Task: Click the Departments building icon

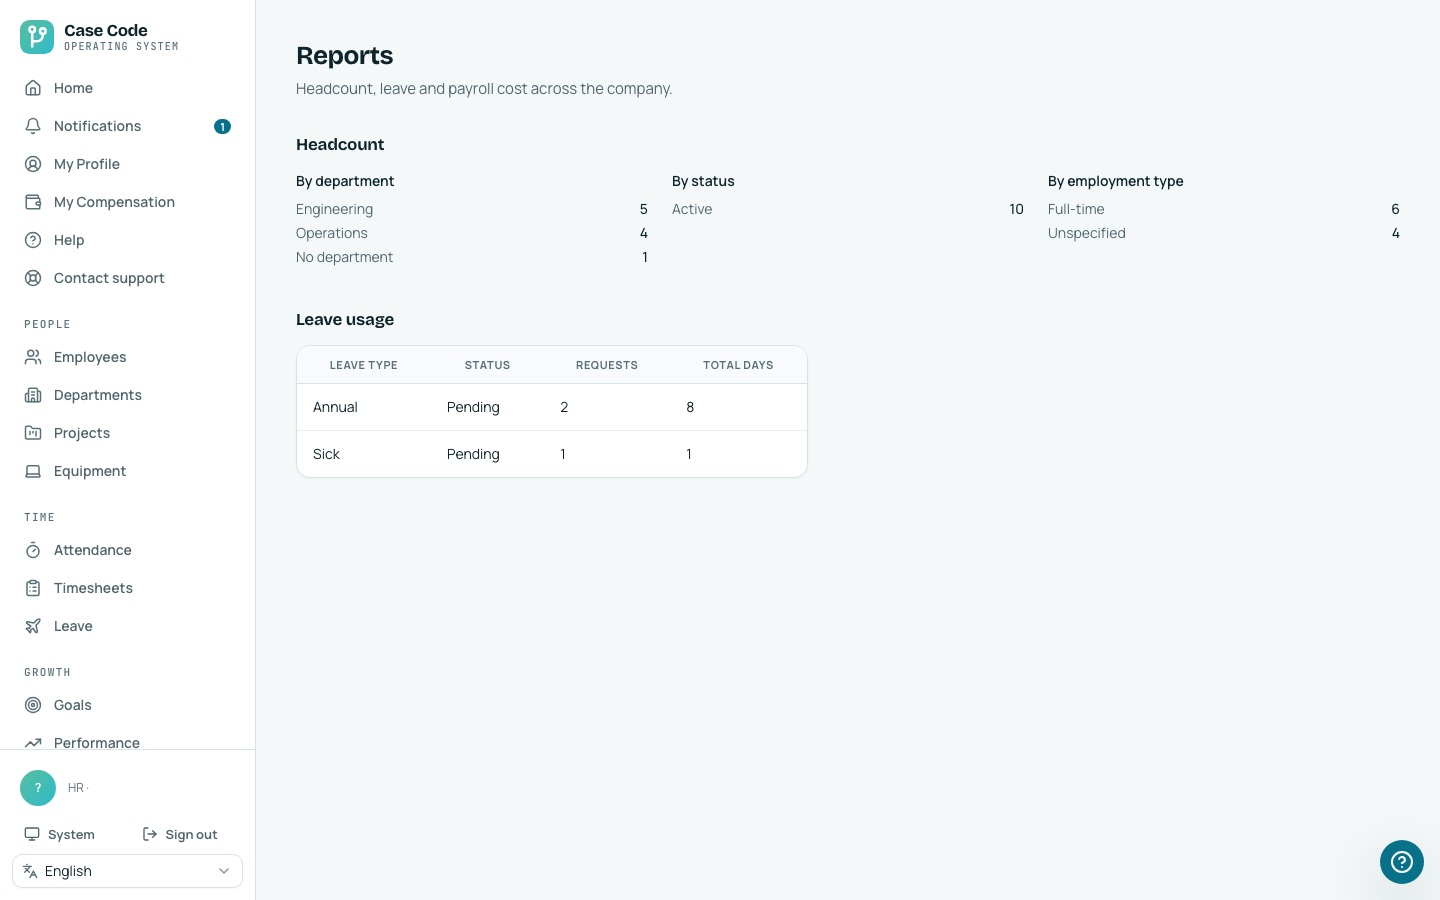Action: click(33, 395)
